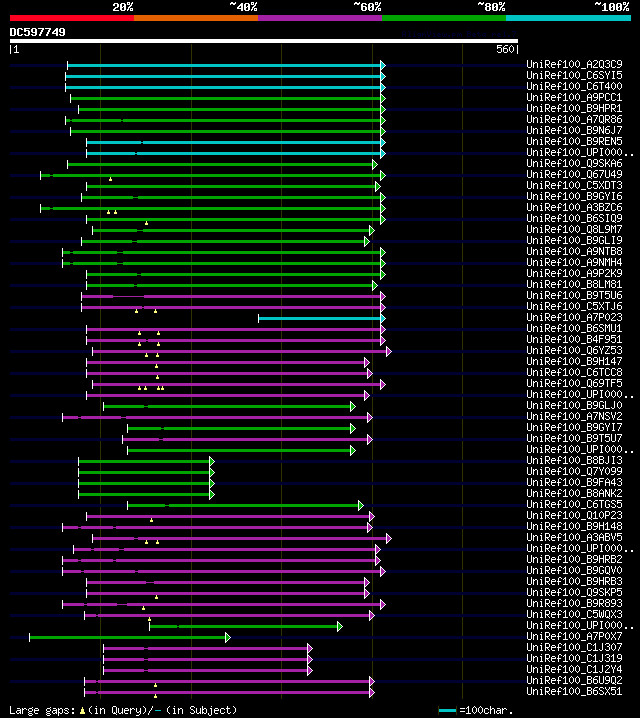Select hit UniRef100_B9N6J7
640x718 pixels.
(x=574, y=130)
